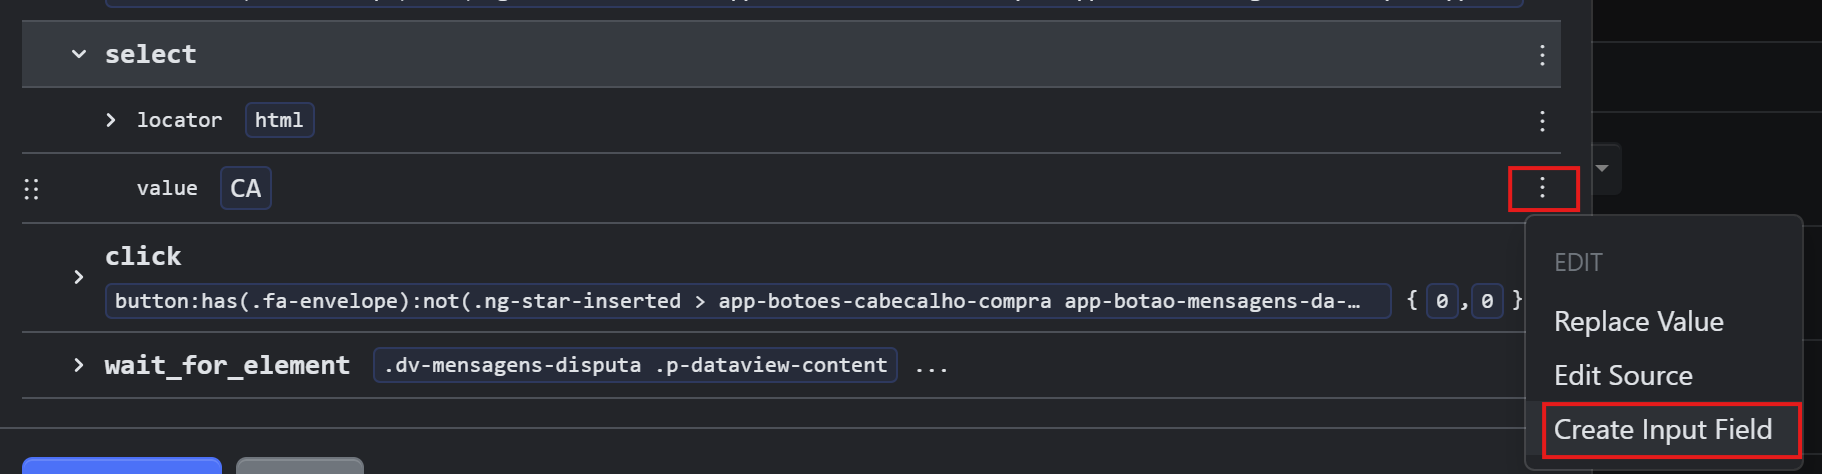The width and height of the screenshot is (1822, 474).
Task: Open the dropdown arrow right of the panel
Action: click(x=1602, y=168)
